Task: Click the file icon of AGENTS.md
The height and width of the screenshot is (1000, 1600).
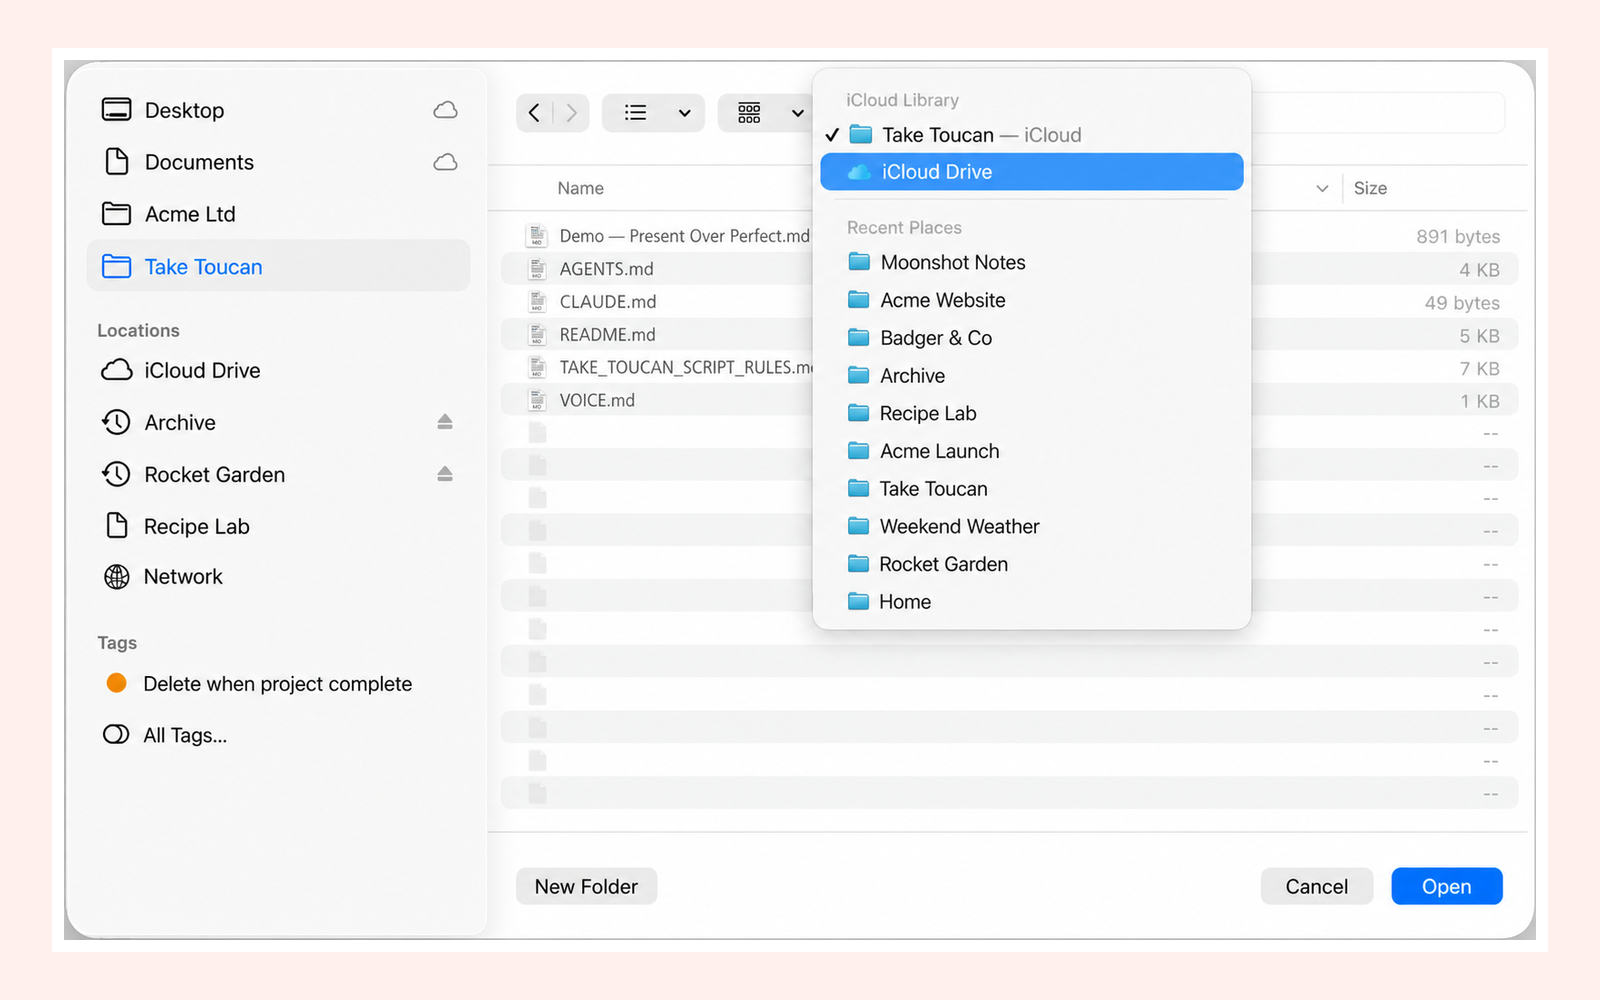Action: coord(538,269)
